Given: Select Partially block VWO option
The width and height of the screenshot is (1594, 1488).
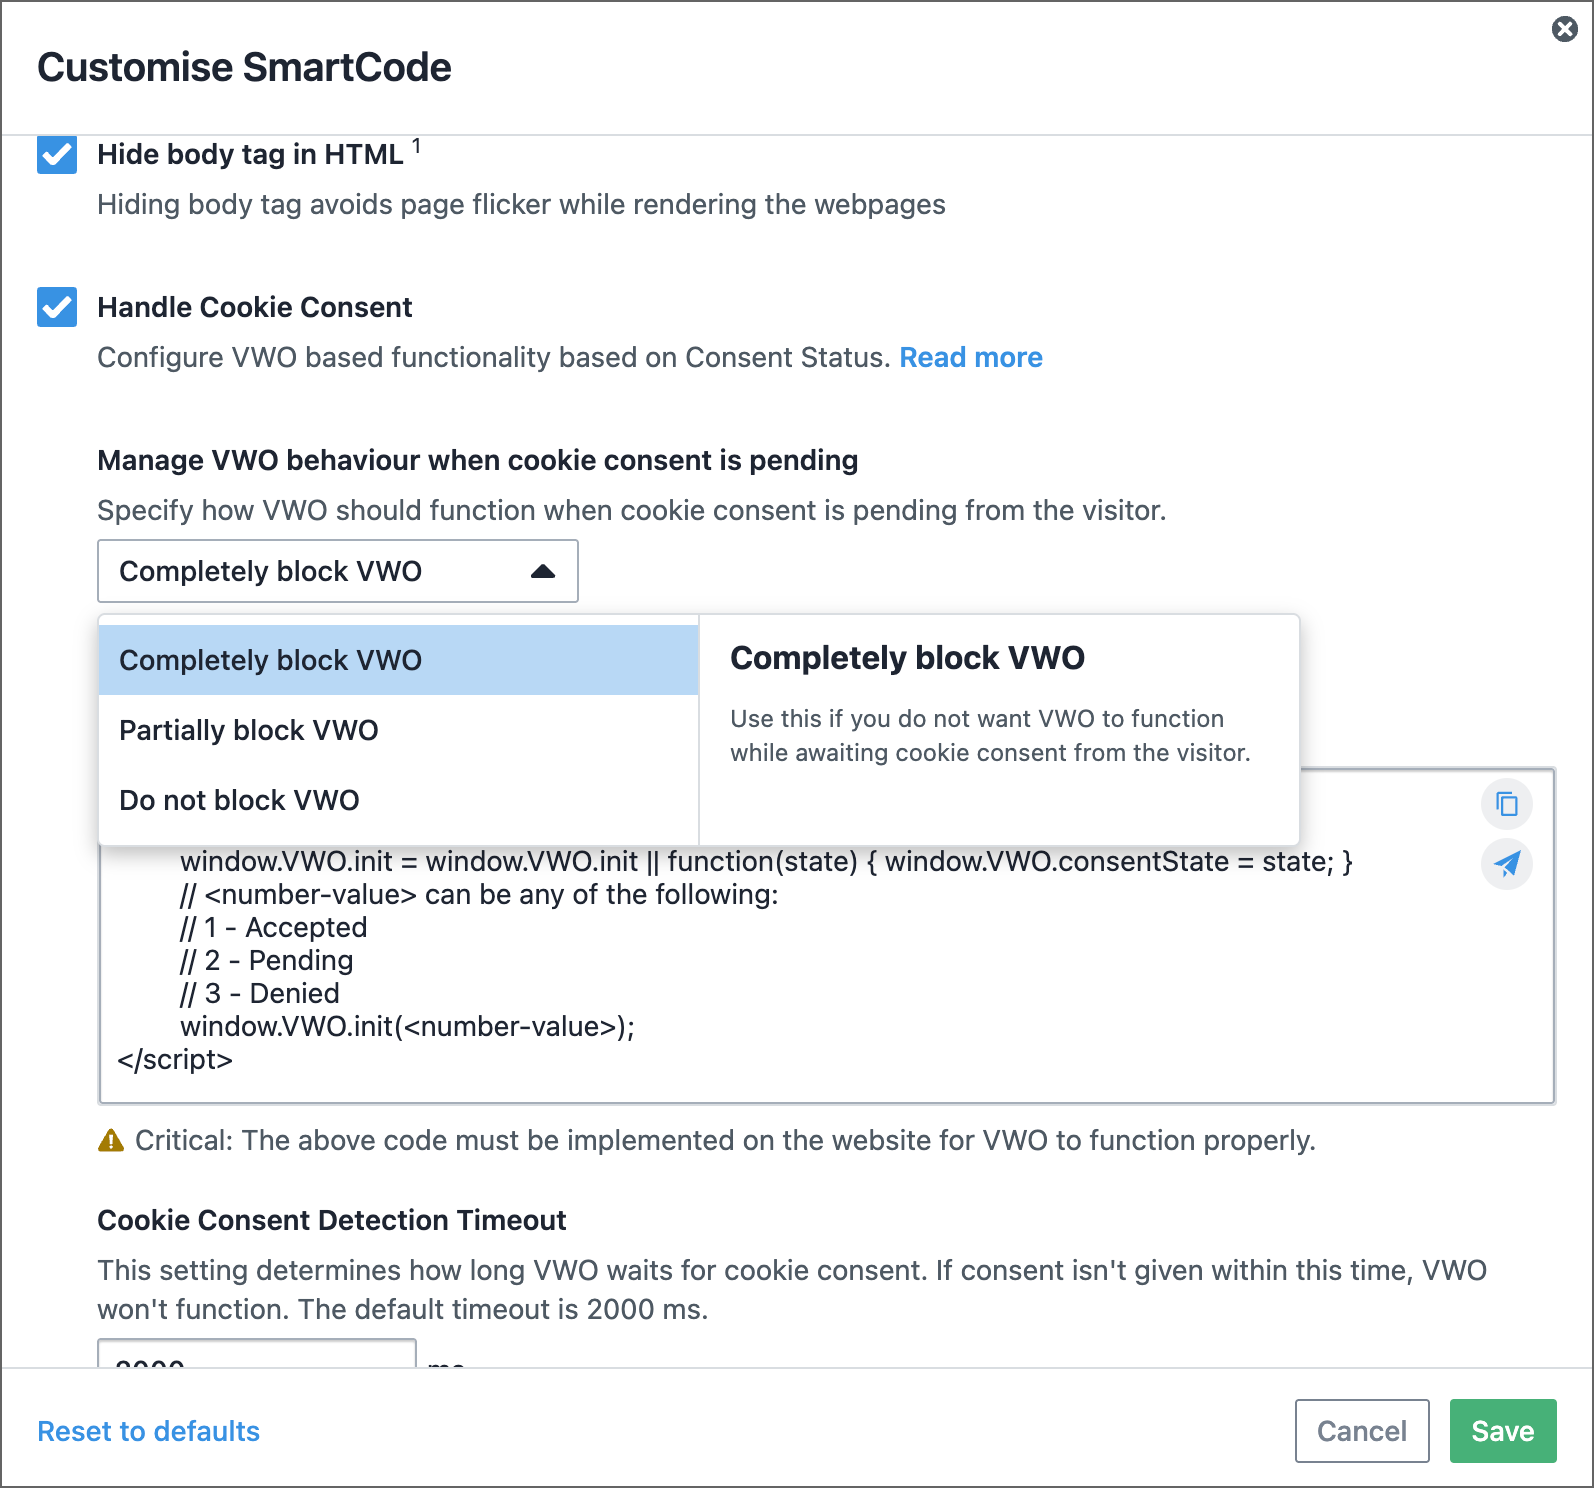Looking at the screenshot, I should [x=398, y=730].
